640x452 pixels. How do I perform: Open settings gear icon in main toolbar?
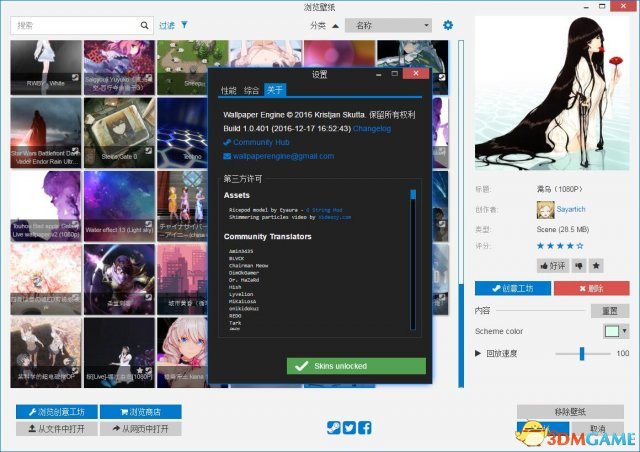click(x=448, y=25)
